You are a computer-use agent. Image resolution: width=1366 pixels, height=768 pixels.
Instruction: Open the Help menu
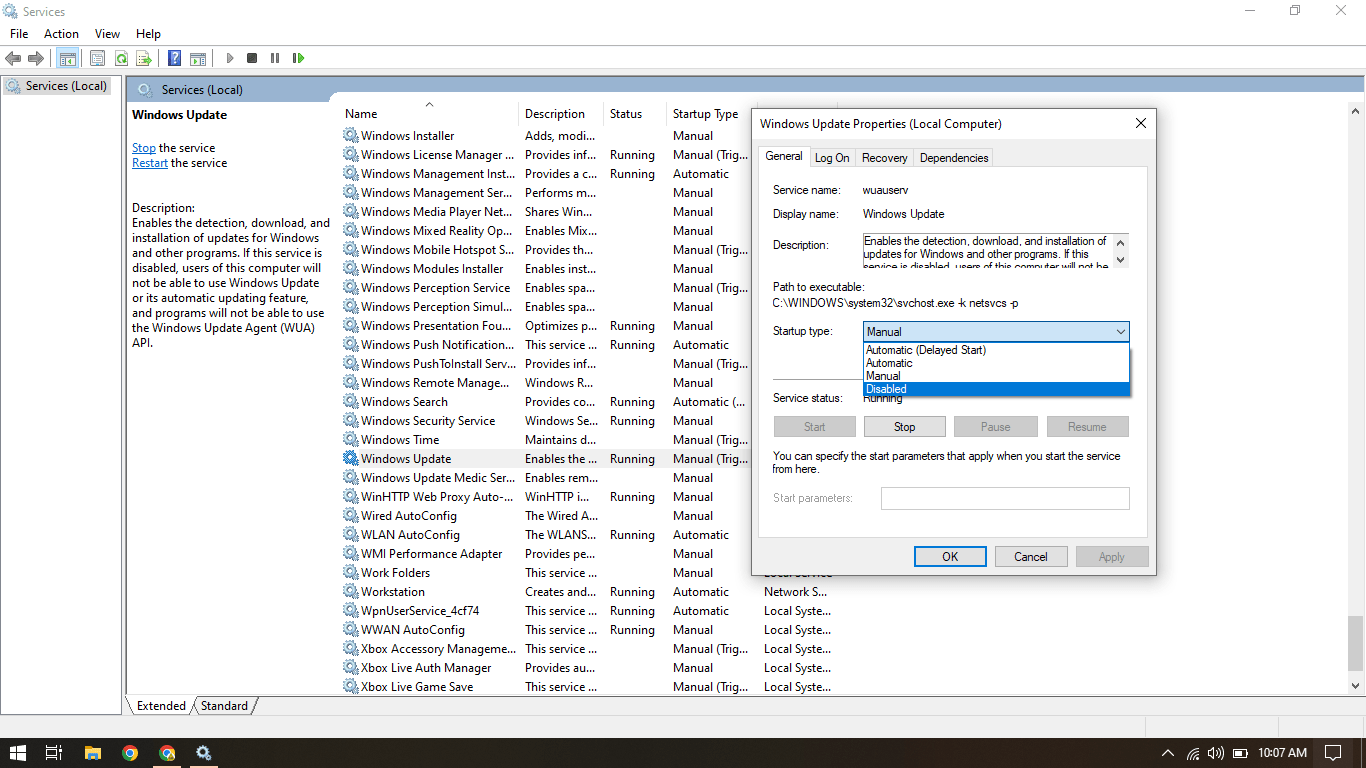pyautogui.click(x=148, y=34)
